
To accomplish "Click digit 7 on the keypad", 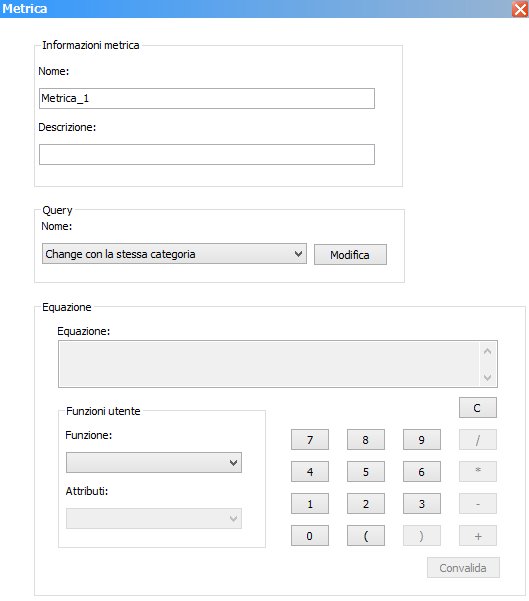I will [x=310, y=440].
